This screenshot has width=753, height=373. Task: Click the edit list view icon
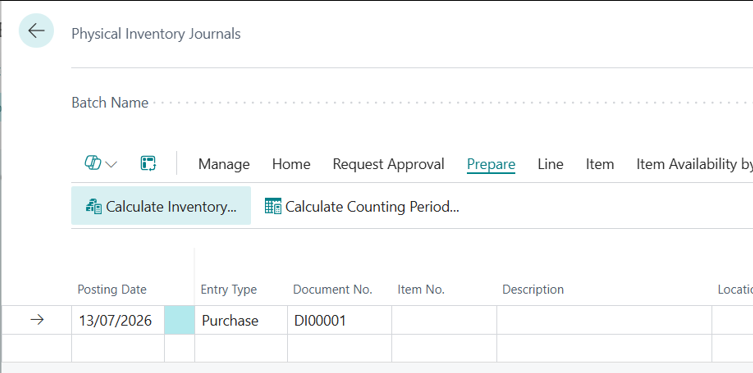(x=148, y=163)
